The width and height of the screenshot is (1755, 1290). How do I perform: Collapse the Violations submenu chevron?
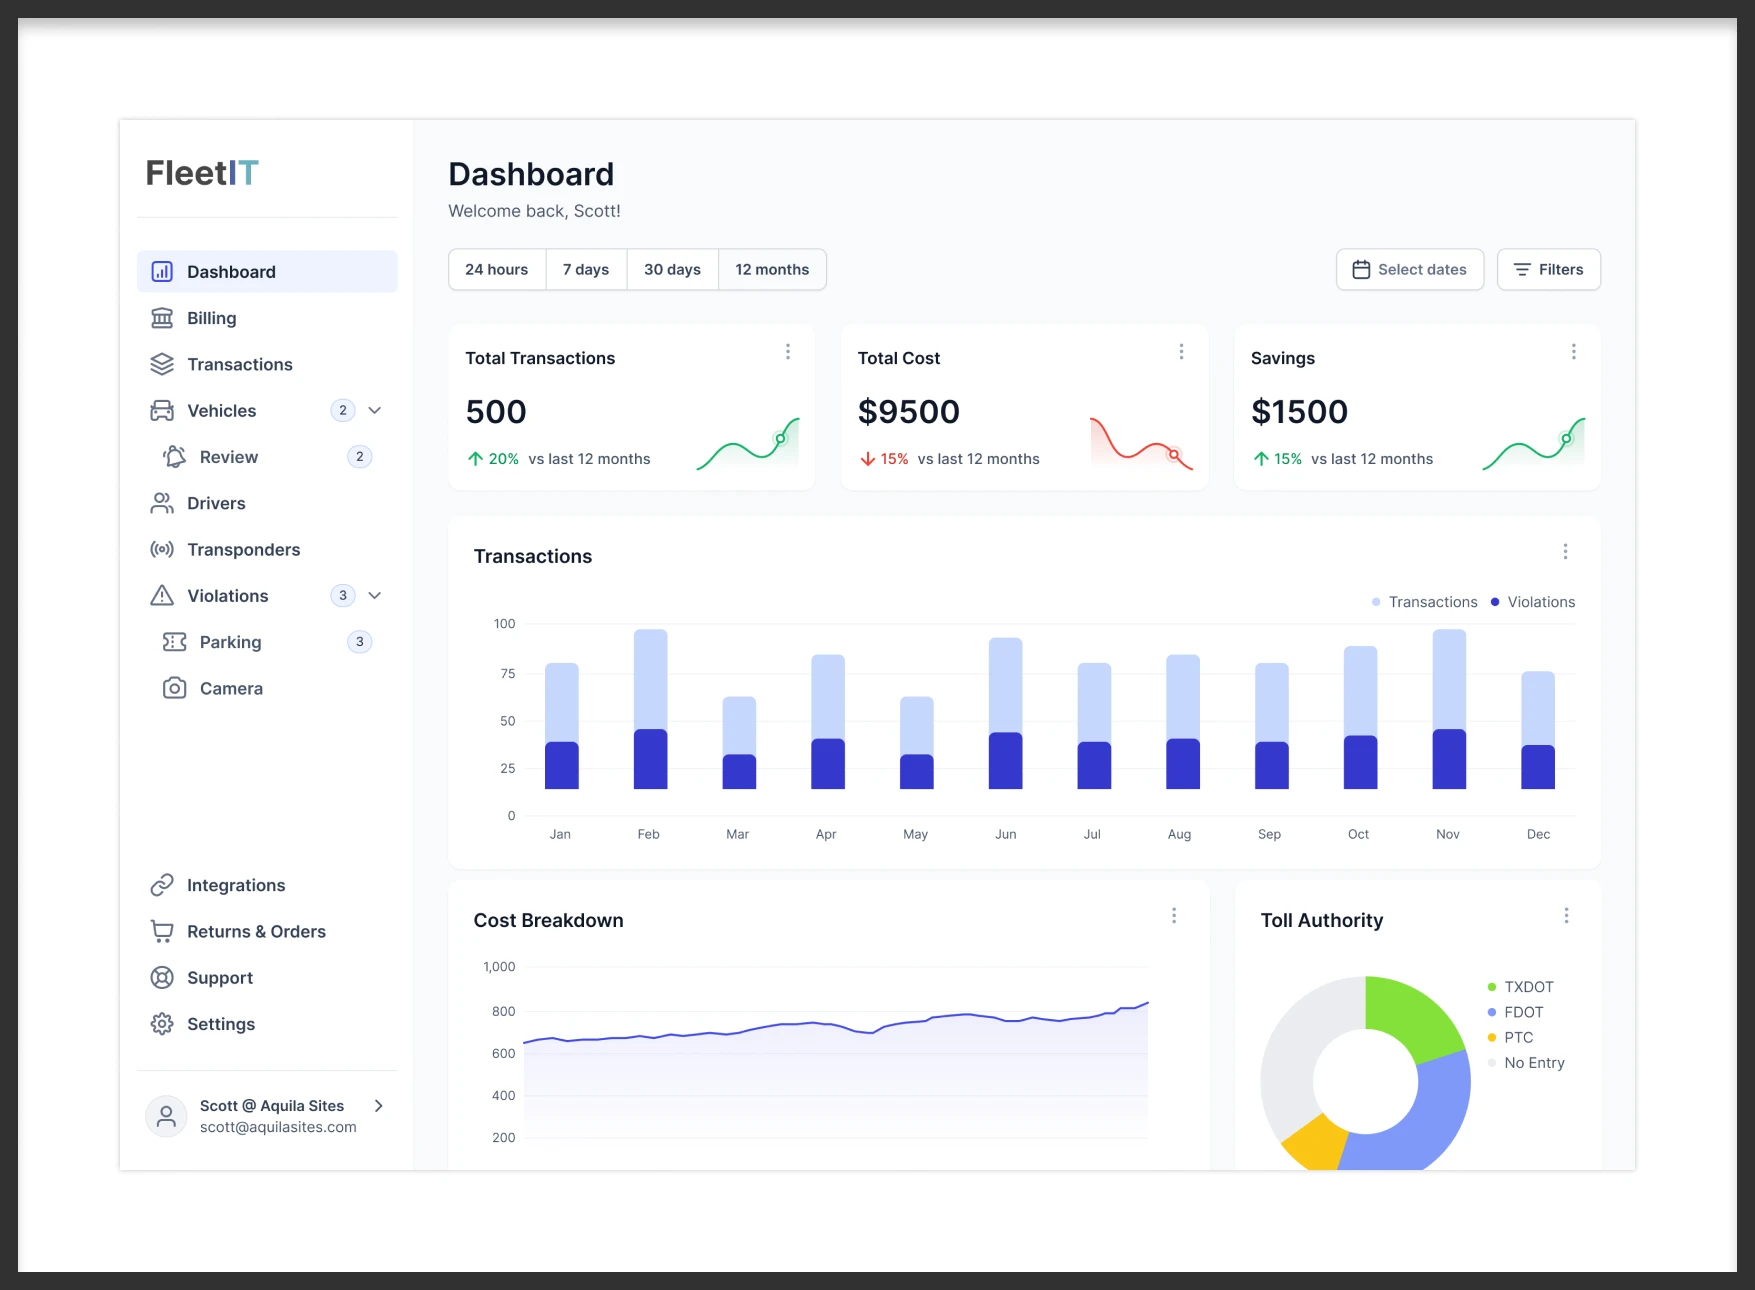tap(375, 596)
